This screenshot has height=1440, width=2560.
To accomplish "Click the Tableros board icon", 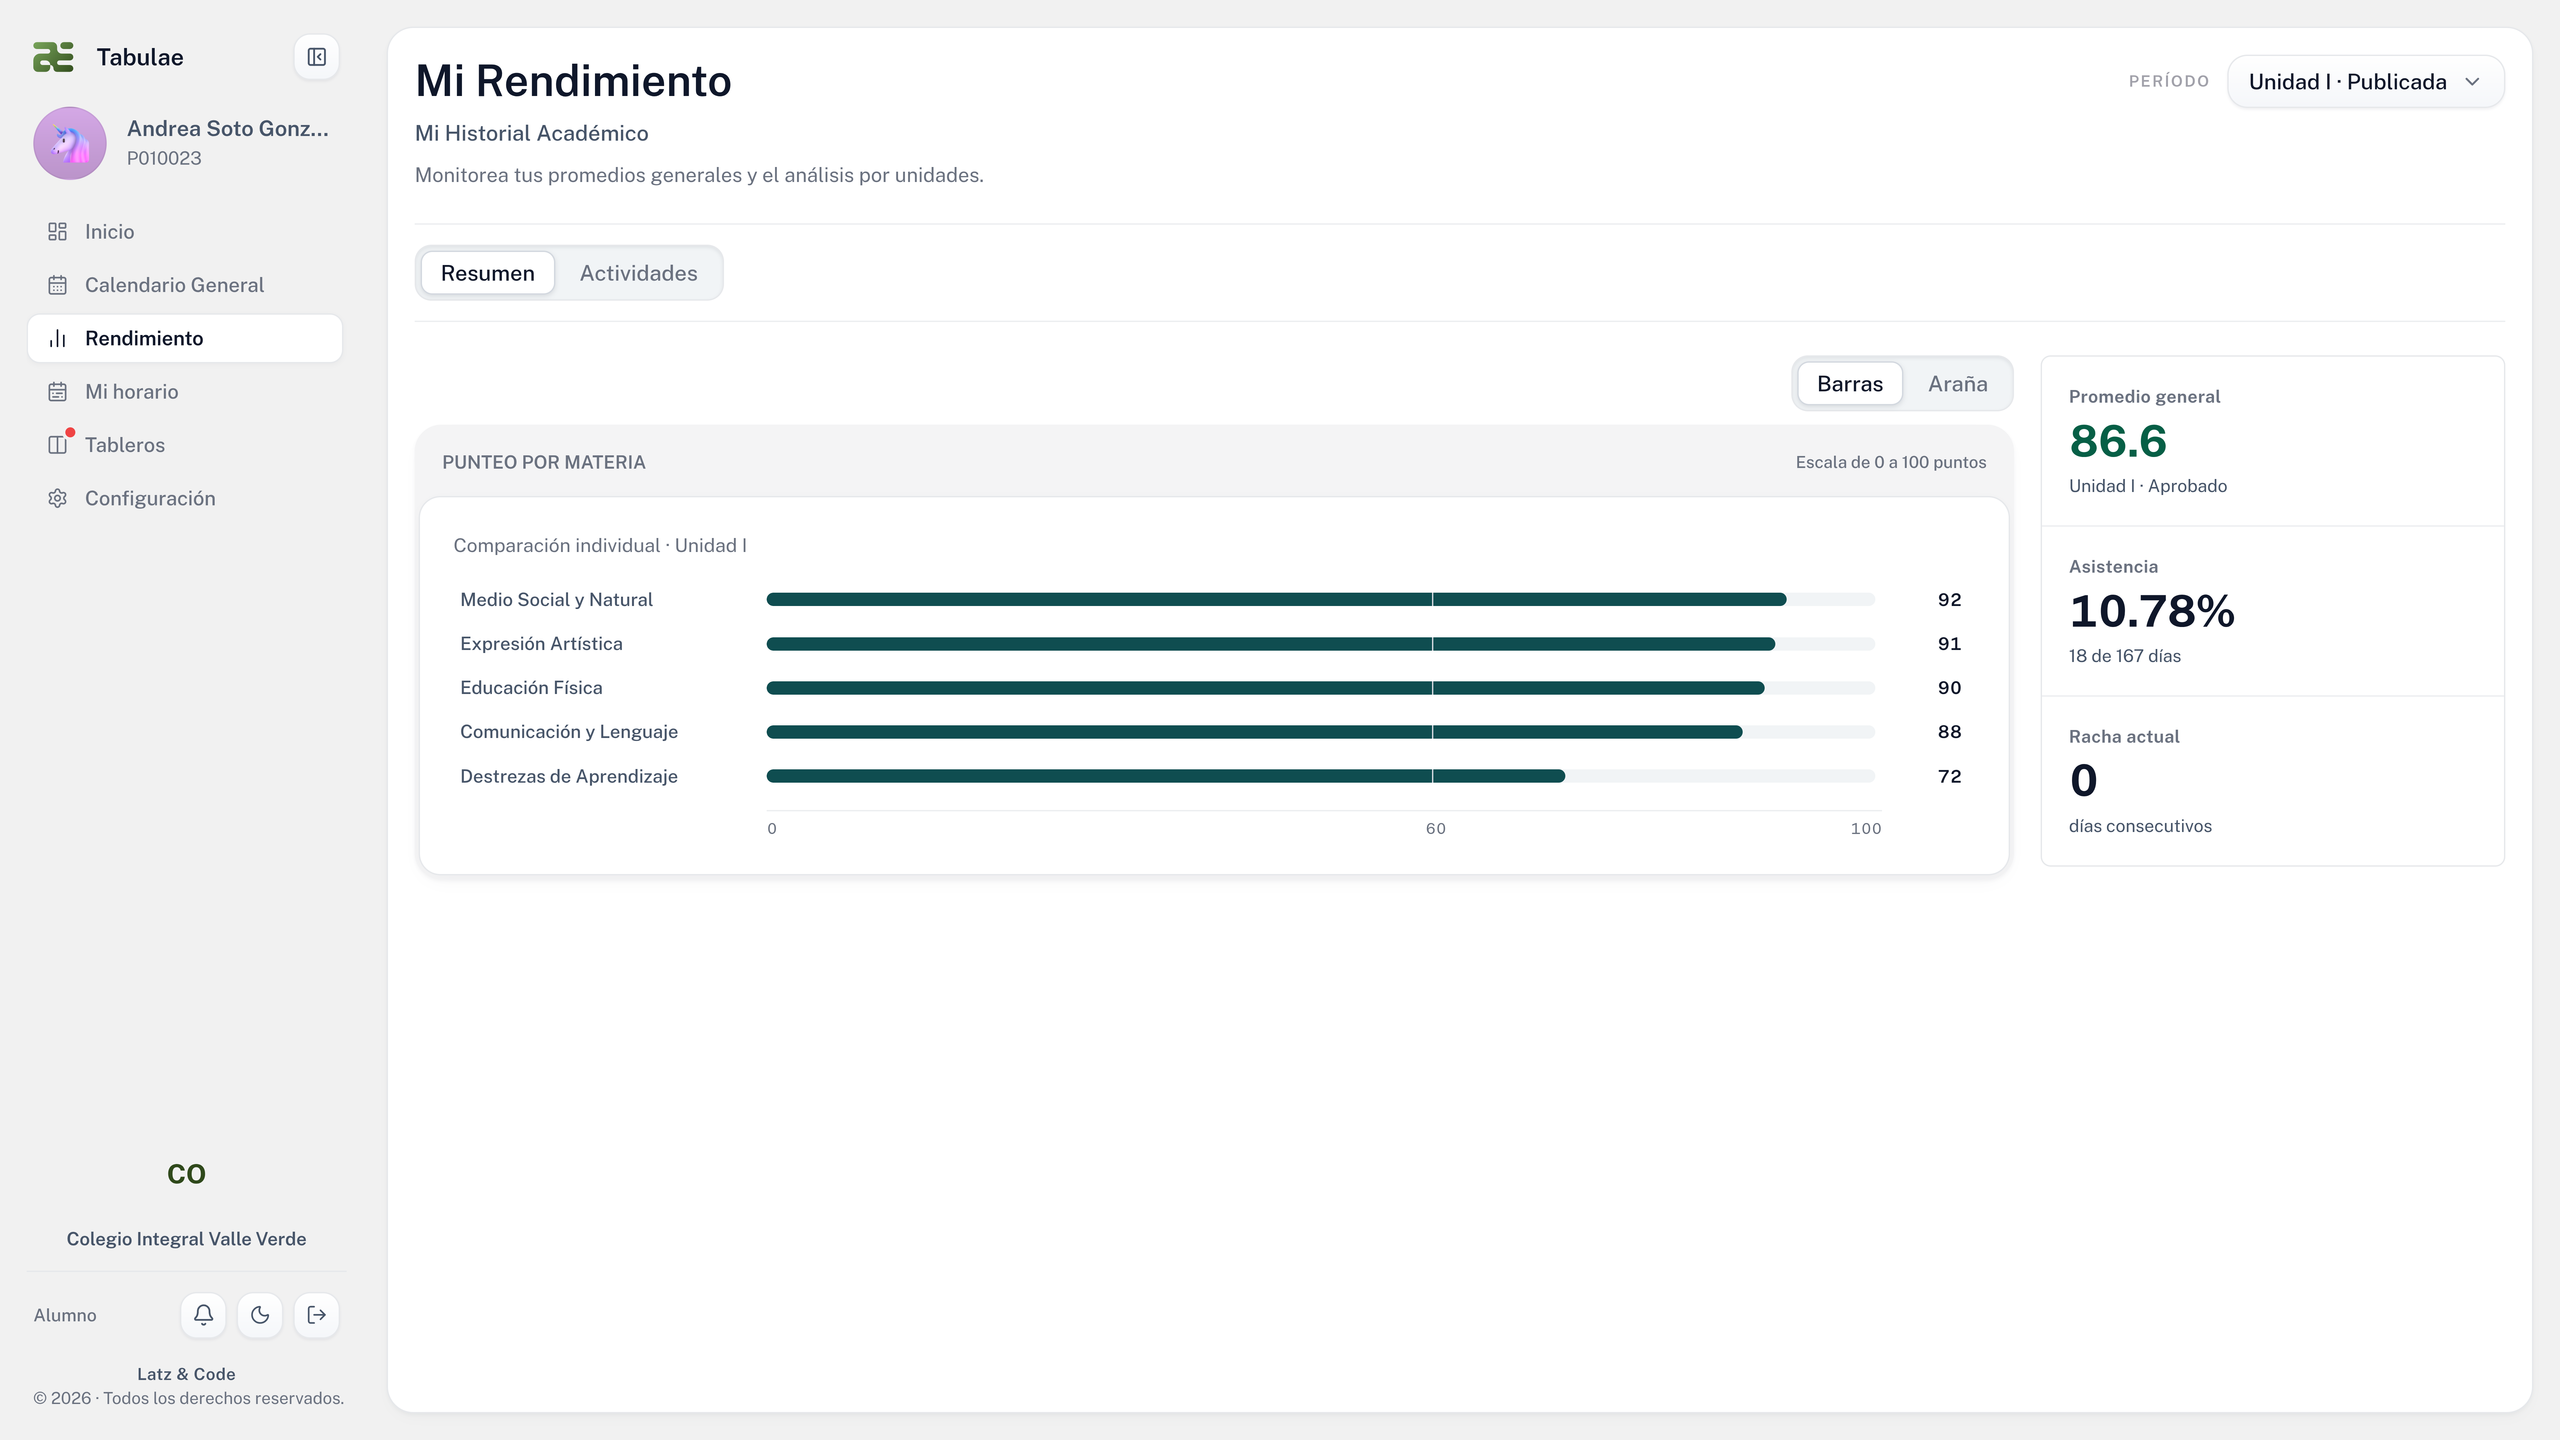I will [58, 445].
